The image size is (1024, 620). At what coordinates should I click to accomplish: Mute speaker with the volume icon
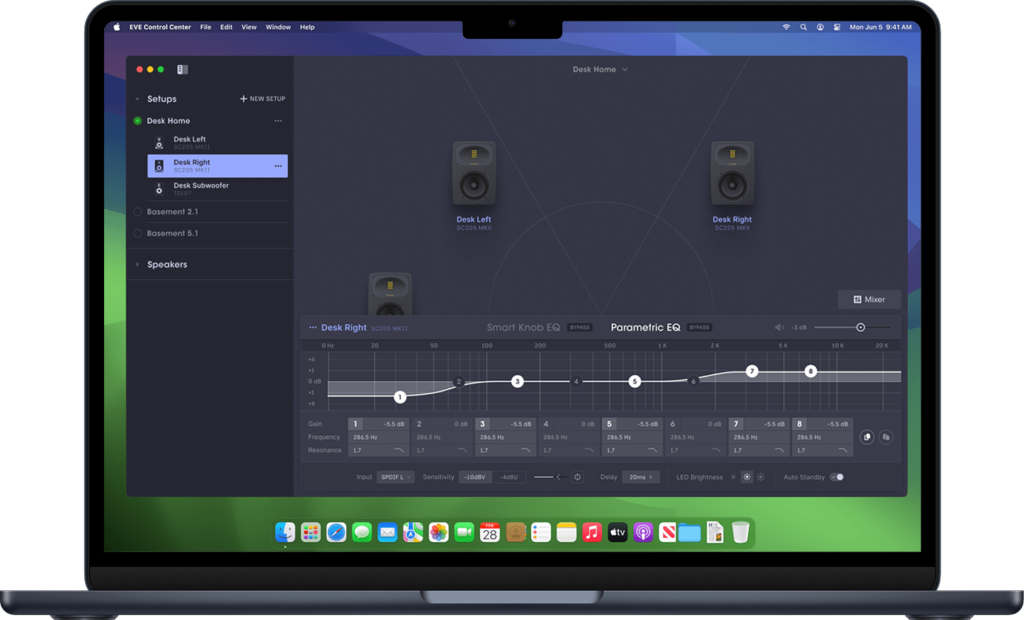(x=779, y=327)
